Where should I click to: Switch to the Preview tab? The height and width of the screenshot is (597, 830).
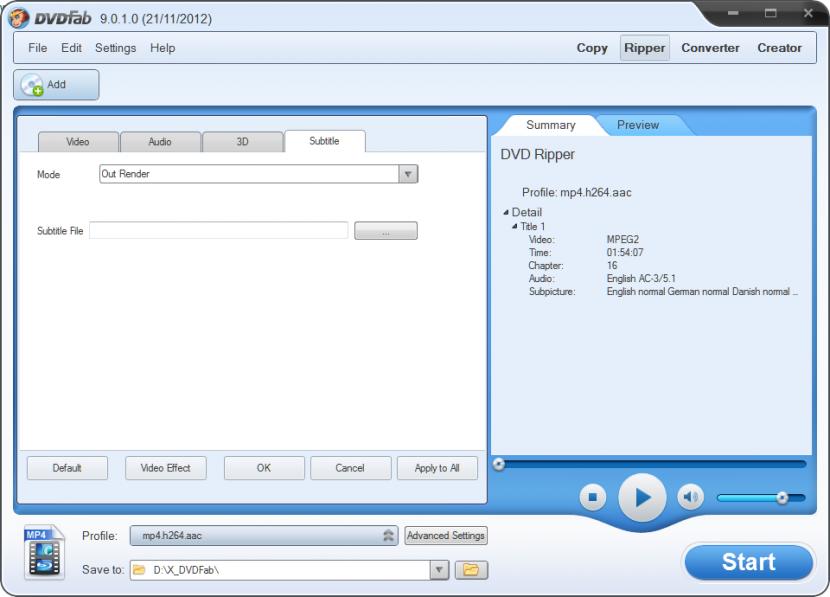tap(638, 125)
